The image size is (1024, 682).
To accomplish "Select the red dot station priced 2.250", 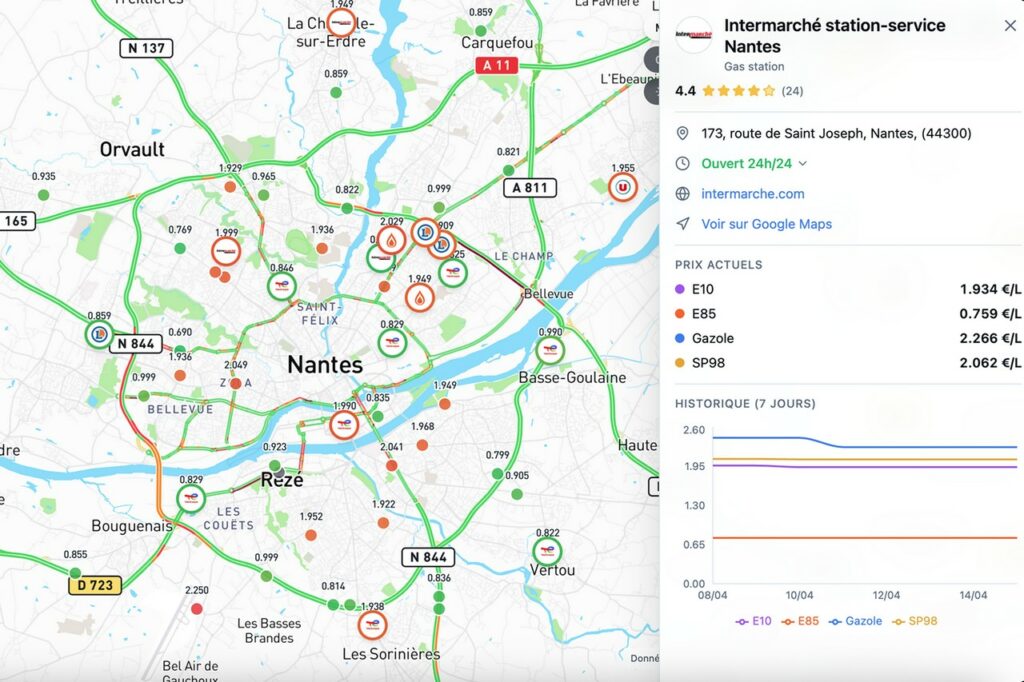I will pyautogui.click(x=197, y=608).
